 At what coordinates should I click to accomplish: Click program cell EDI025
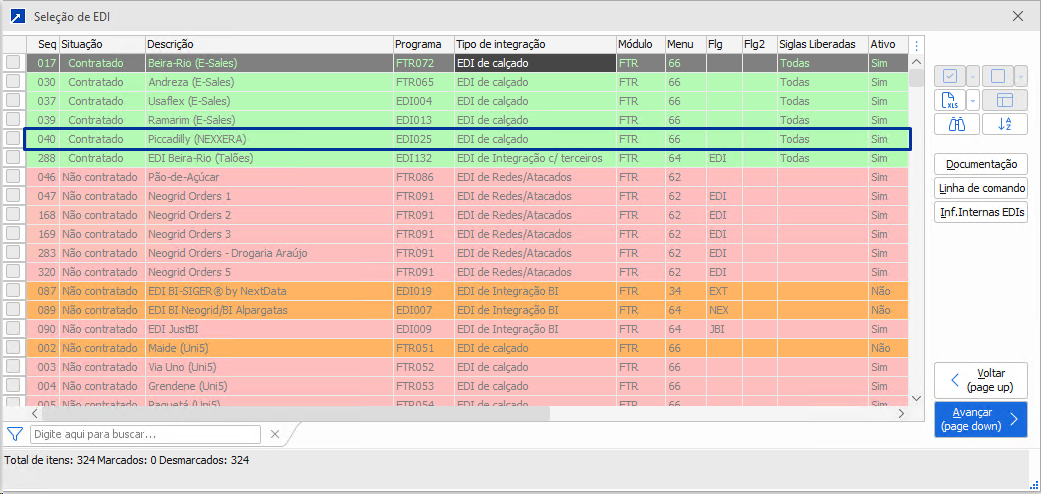click(423, 139)
